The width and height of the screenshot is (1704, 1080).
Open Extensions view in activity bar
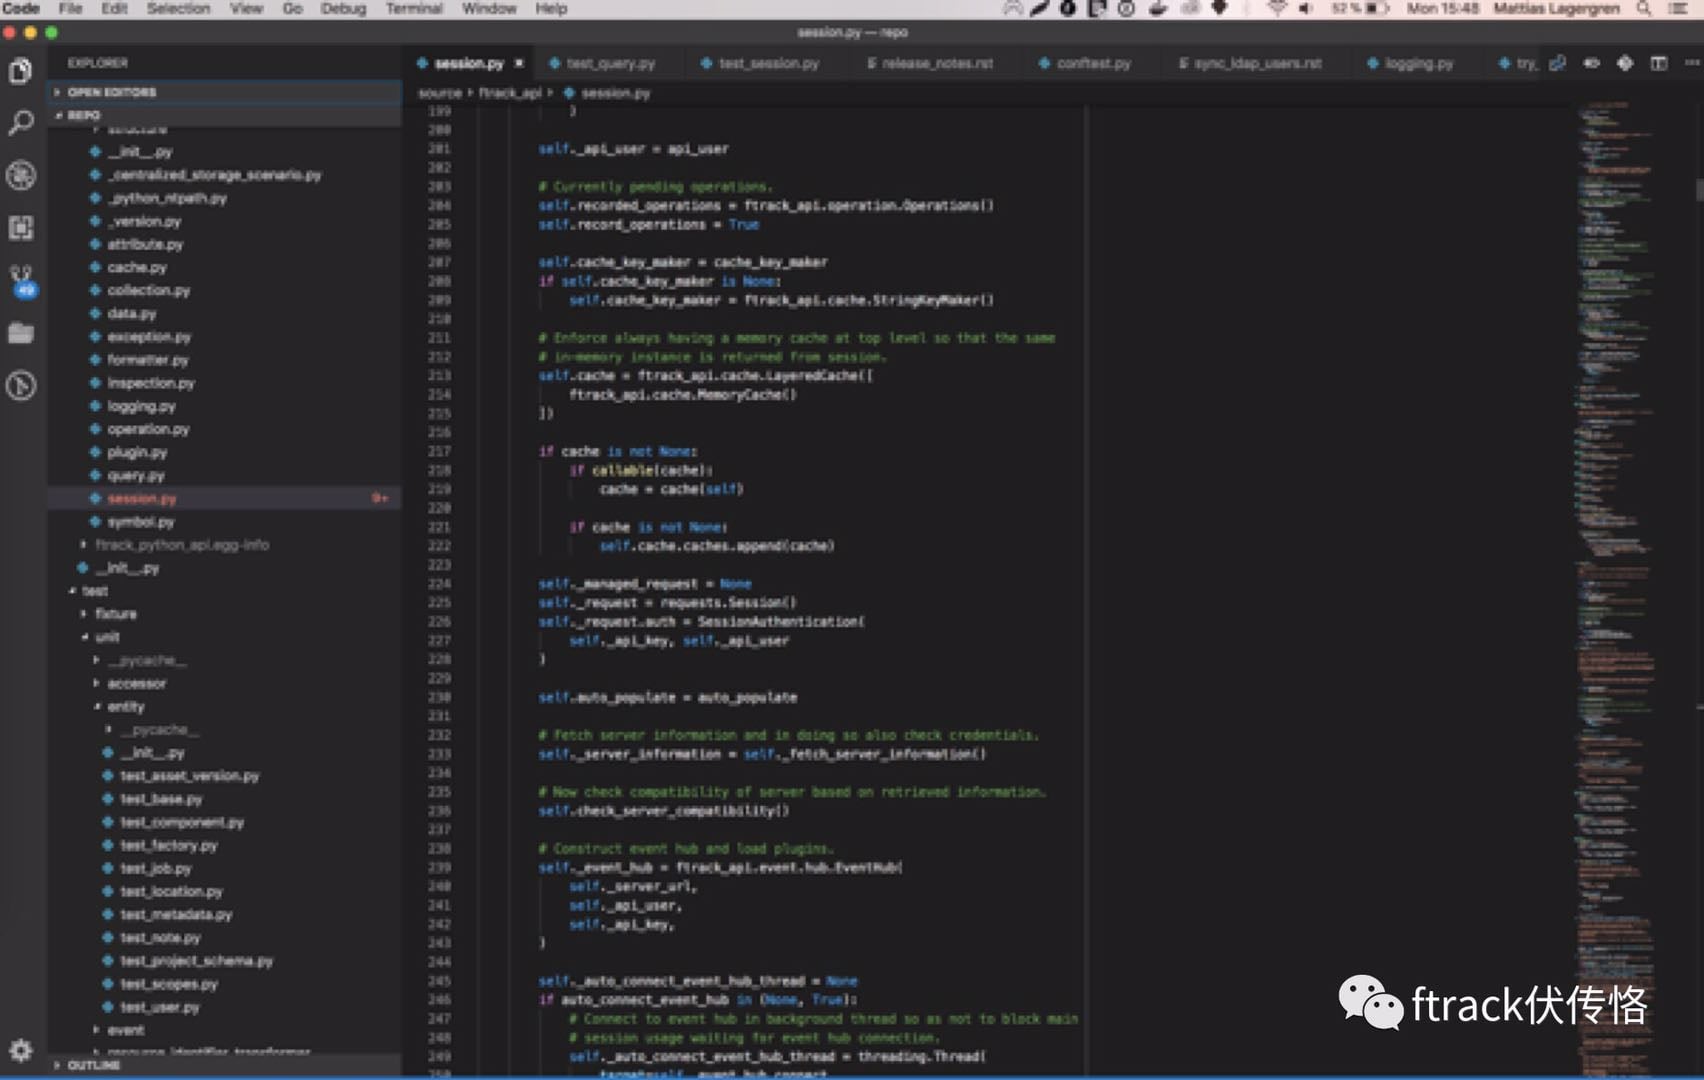[x=21, y=228]
